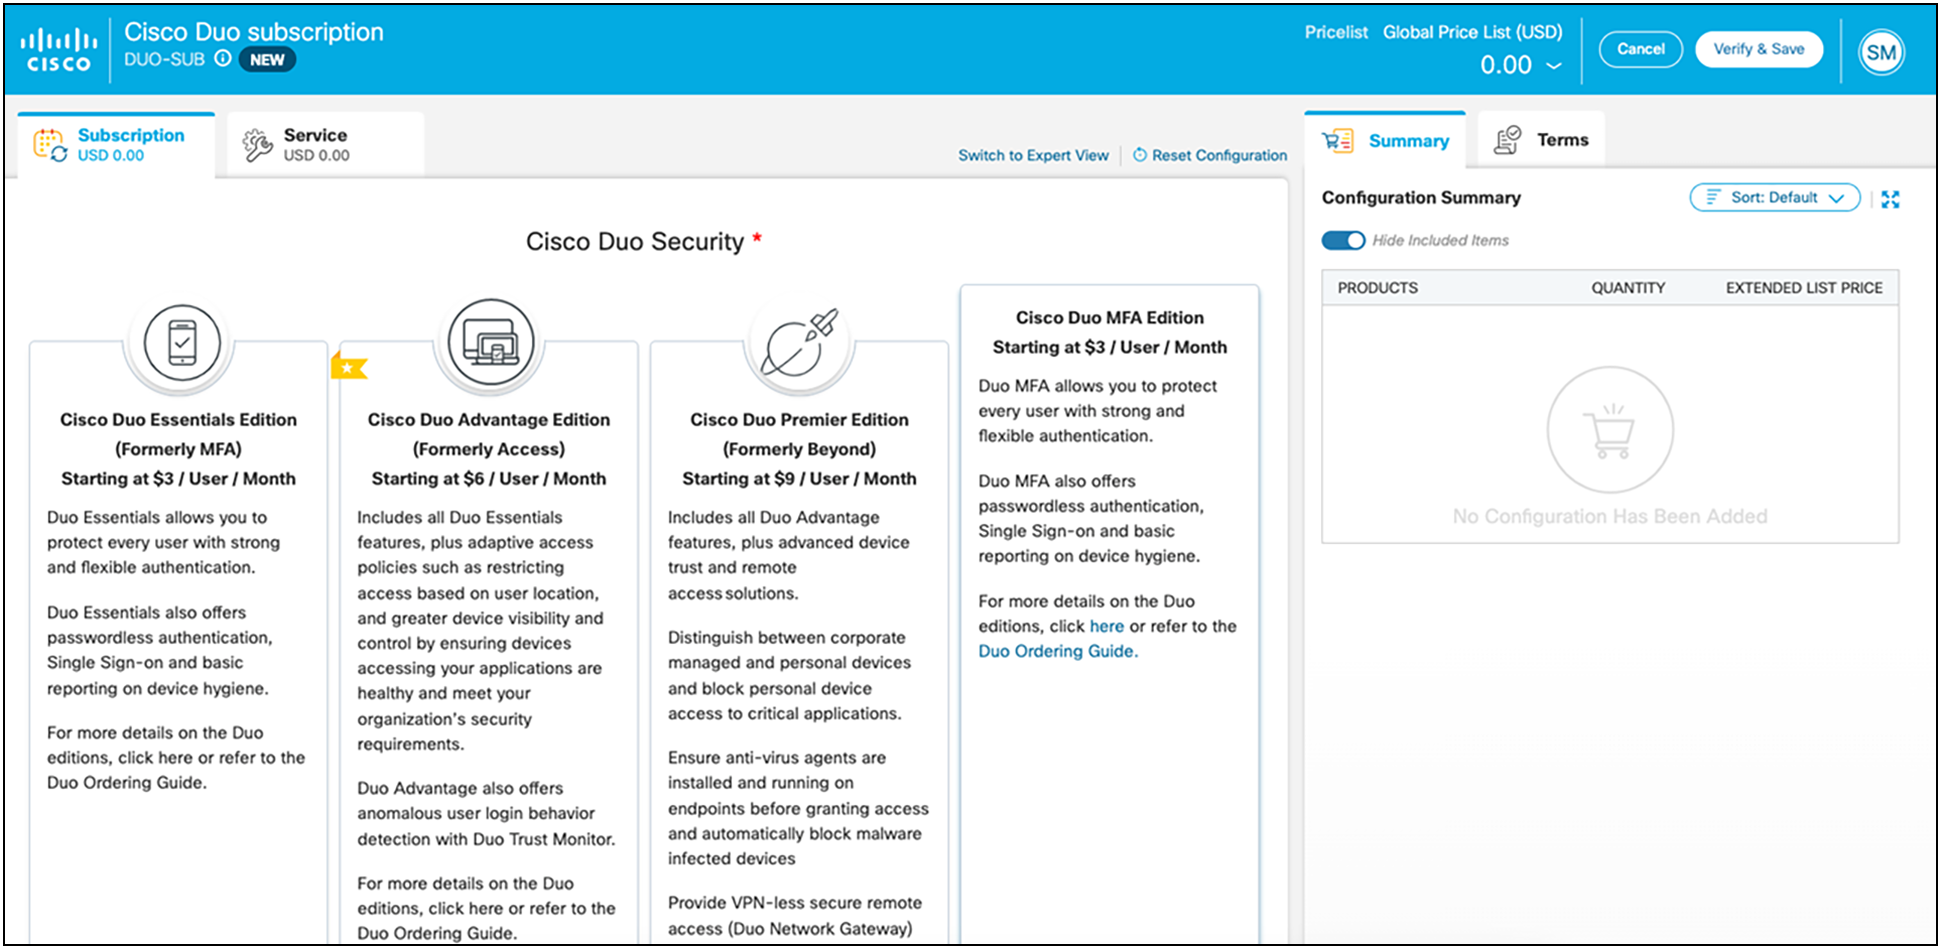Viewport: 1941px width, 949px height.
Task: Click the yellow star badge on Advantage card
Action: pos(348,367)
